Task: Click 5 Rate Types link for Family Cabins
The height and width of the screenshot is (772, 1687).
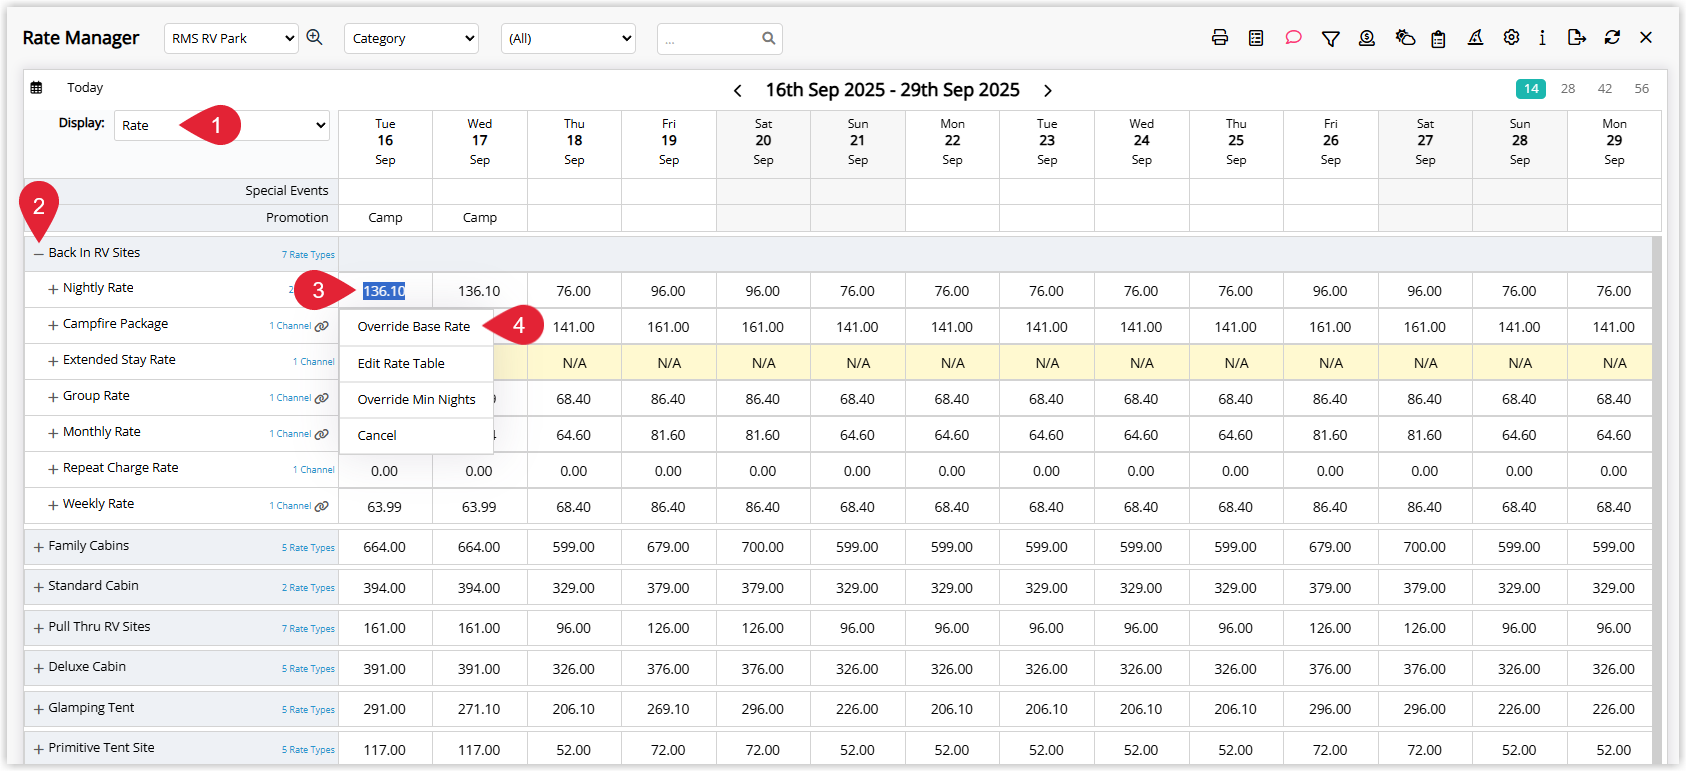Action: coord(308,548)
